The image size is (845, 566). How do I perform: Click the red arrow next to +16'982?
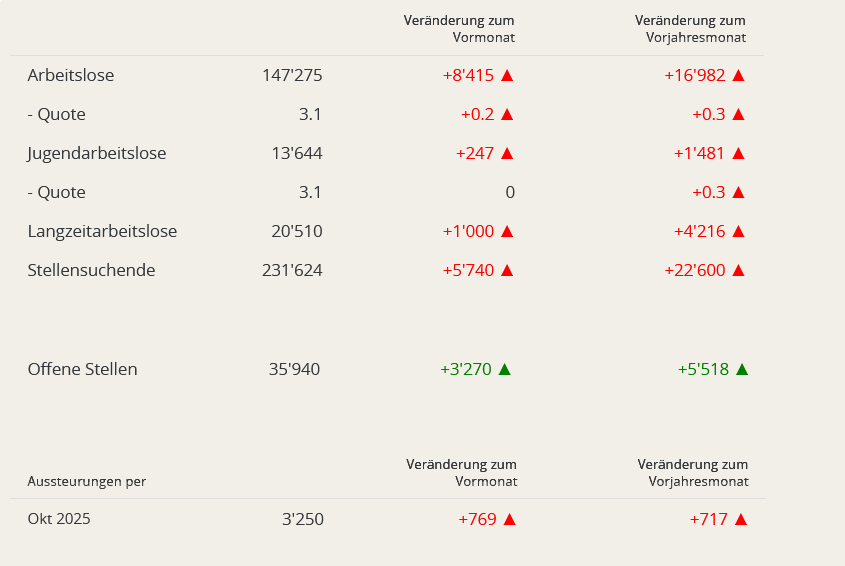tap(739, 75)
